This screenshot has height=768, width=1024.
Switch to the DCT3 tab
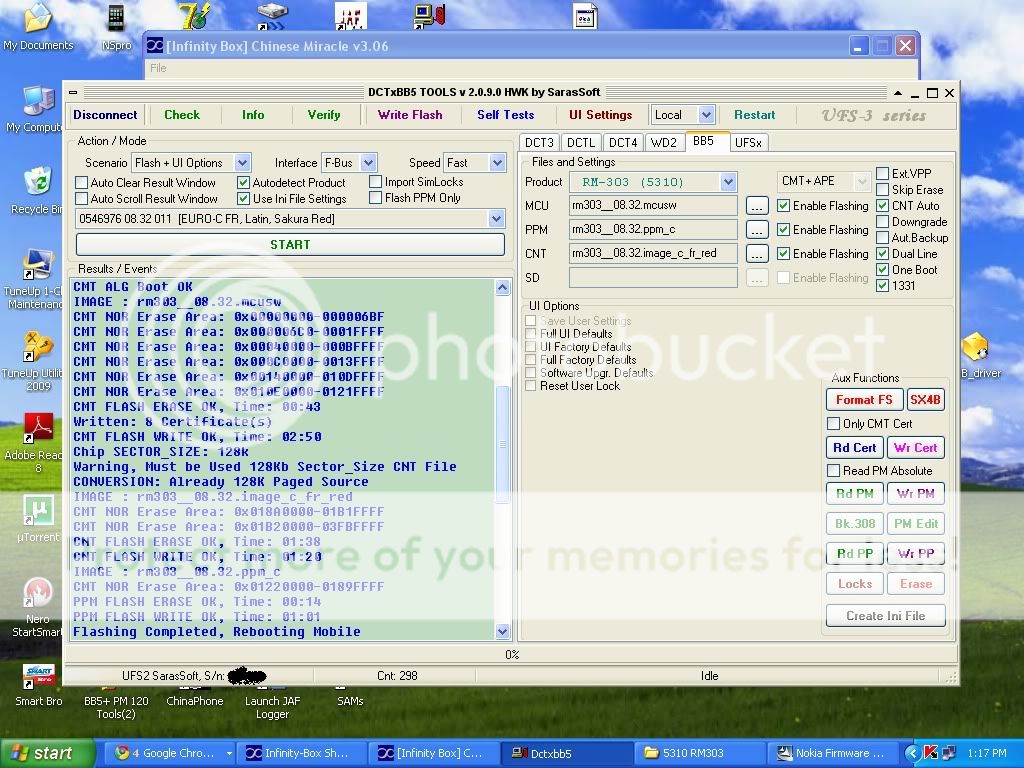(539, 142)
